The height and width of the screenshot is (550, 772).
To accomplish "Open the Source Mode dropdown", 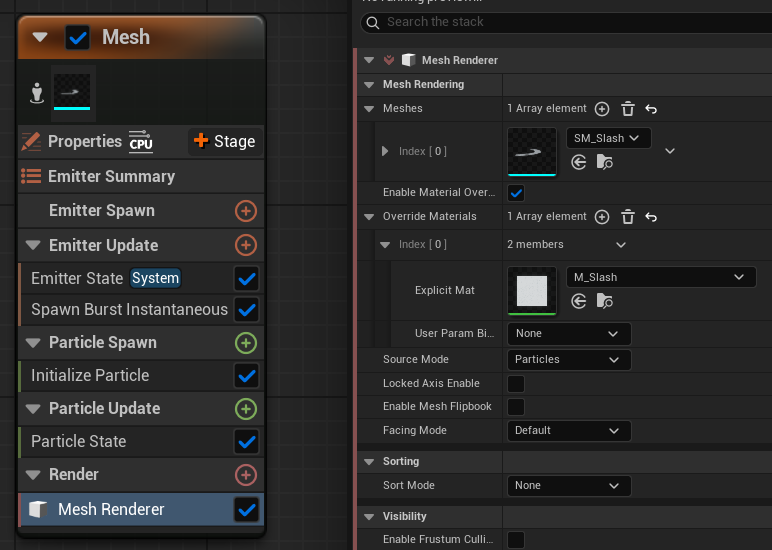I will [x=569, y=359].
